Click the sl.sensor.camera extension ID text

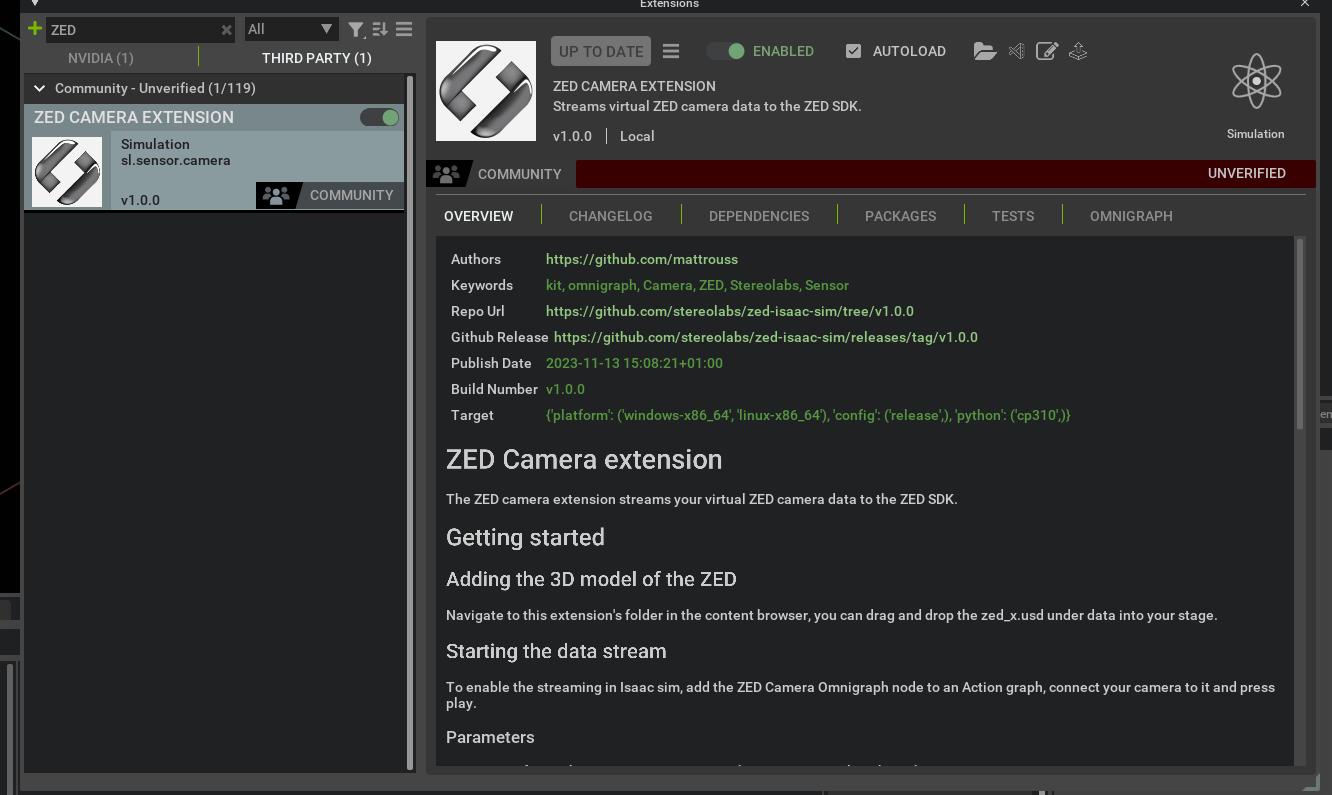(176, 160)
